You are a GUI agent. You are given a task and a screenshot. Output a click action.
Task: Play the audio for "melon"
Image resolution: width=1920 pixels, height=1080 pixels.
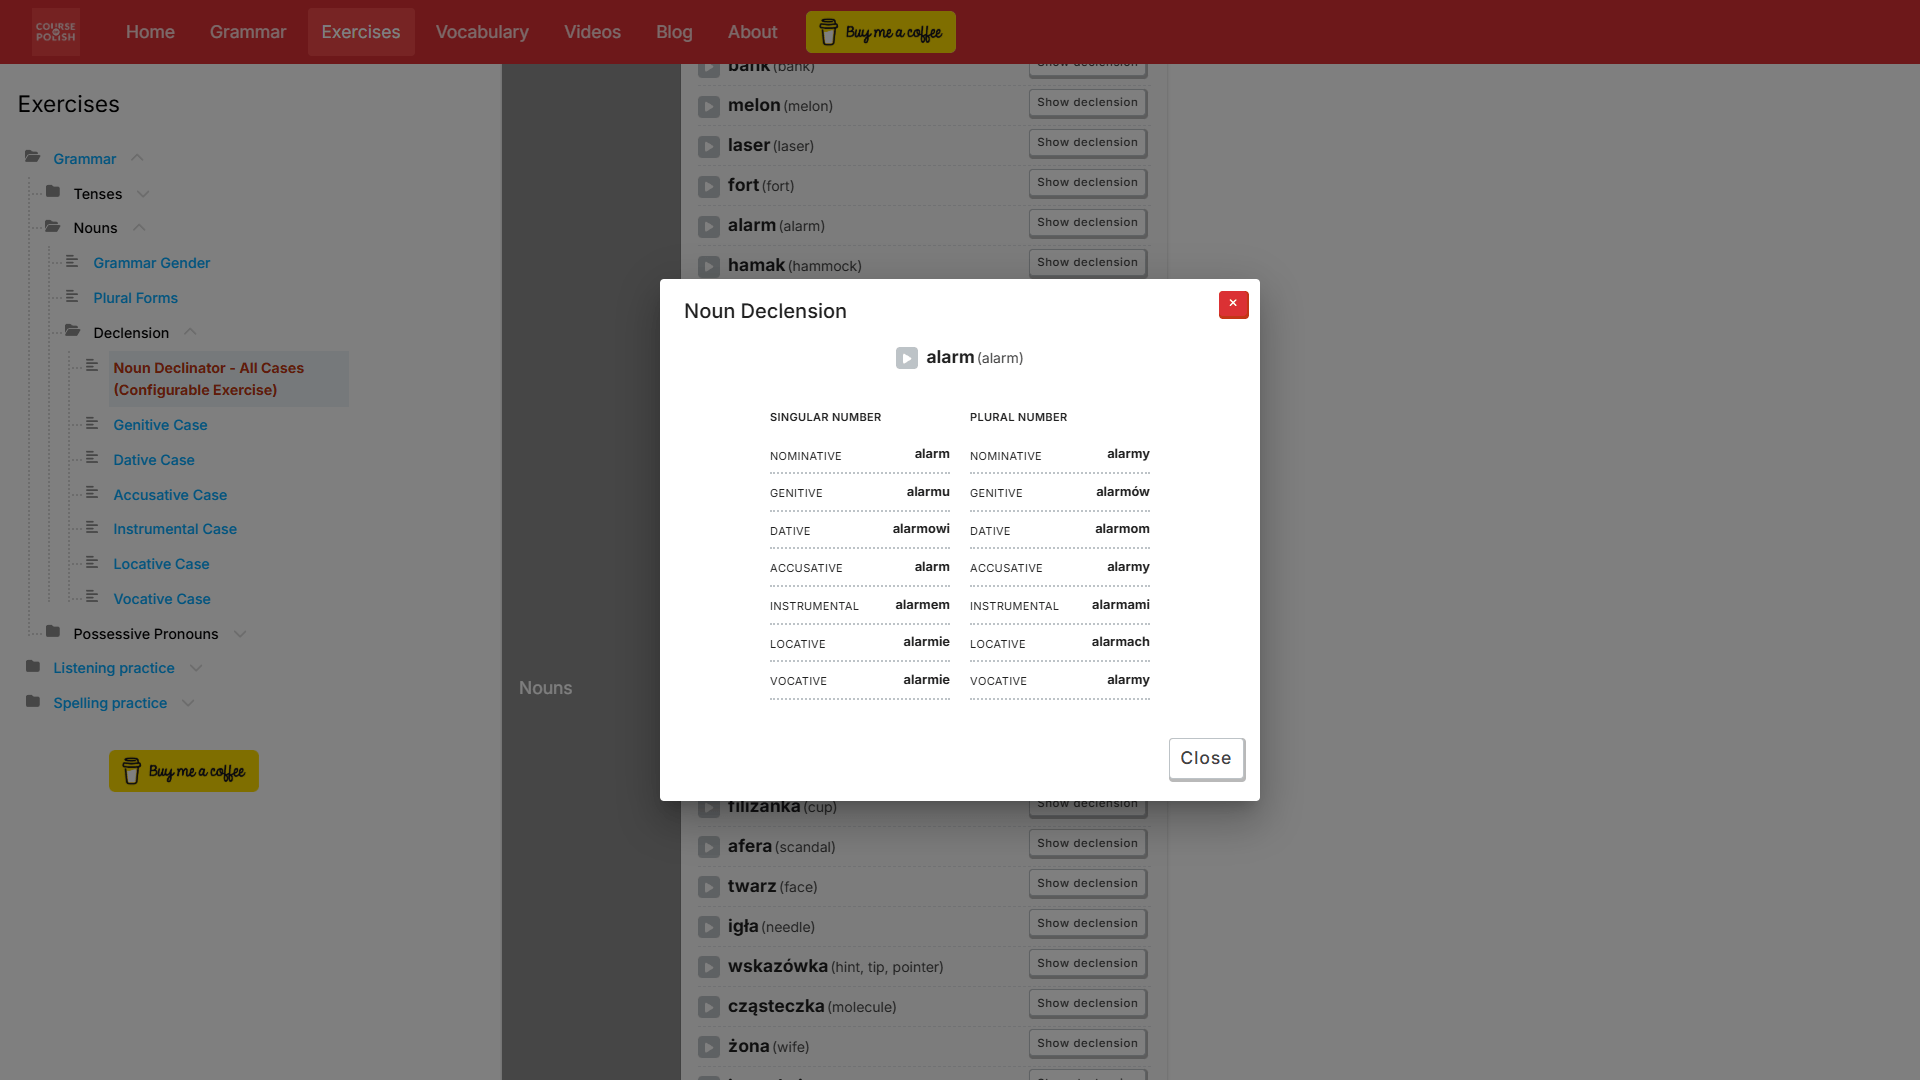point(709,106)
